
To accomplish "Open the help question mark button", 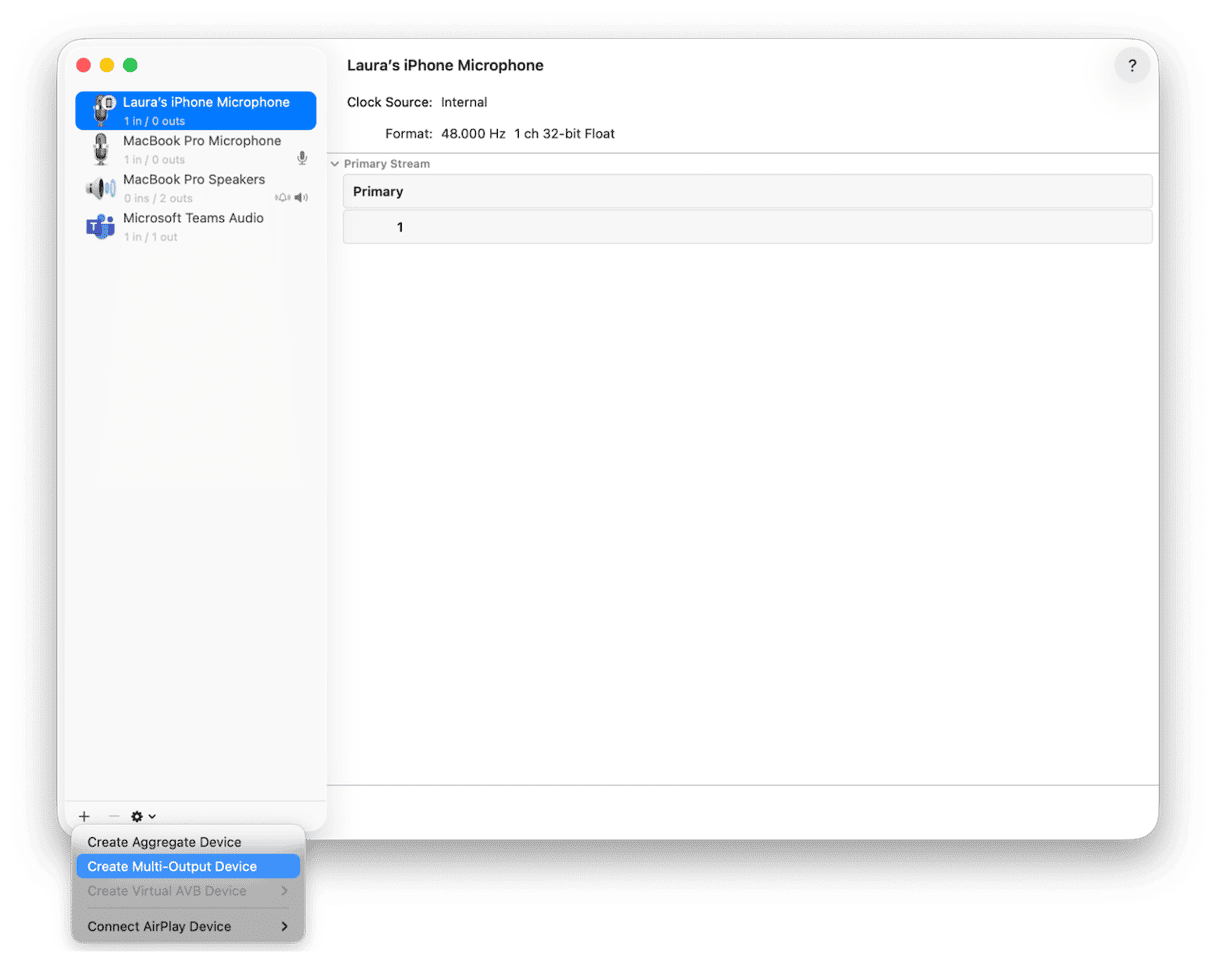I will [1132, 66].
